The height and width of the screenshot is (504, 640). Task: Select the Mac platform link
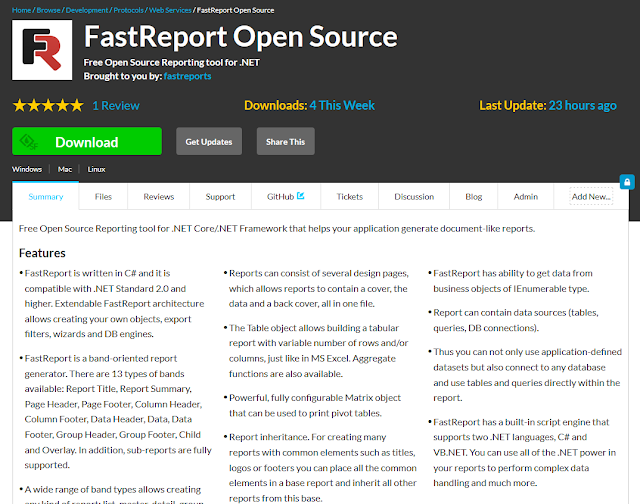[65, 169]
